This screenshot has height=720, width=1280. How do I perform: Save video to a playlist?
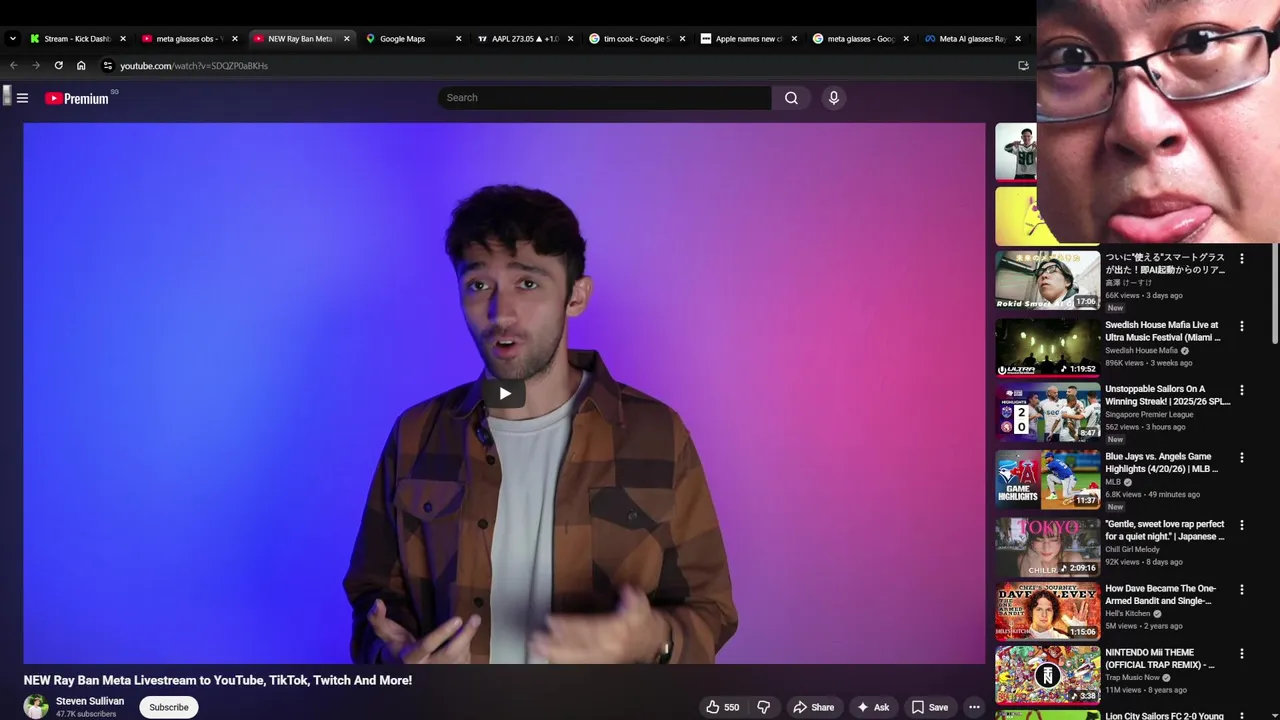(x=929, y=707)
